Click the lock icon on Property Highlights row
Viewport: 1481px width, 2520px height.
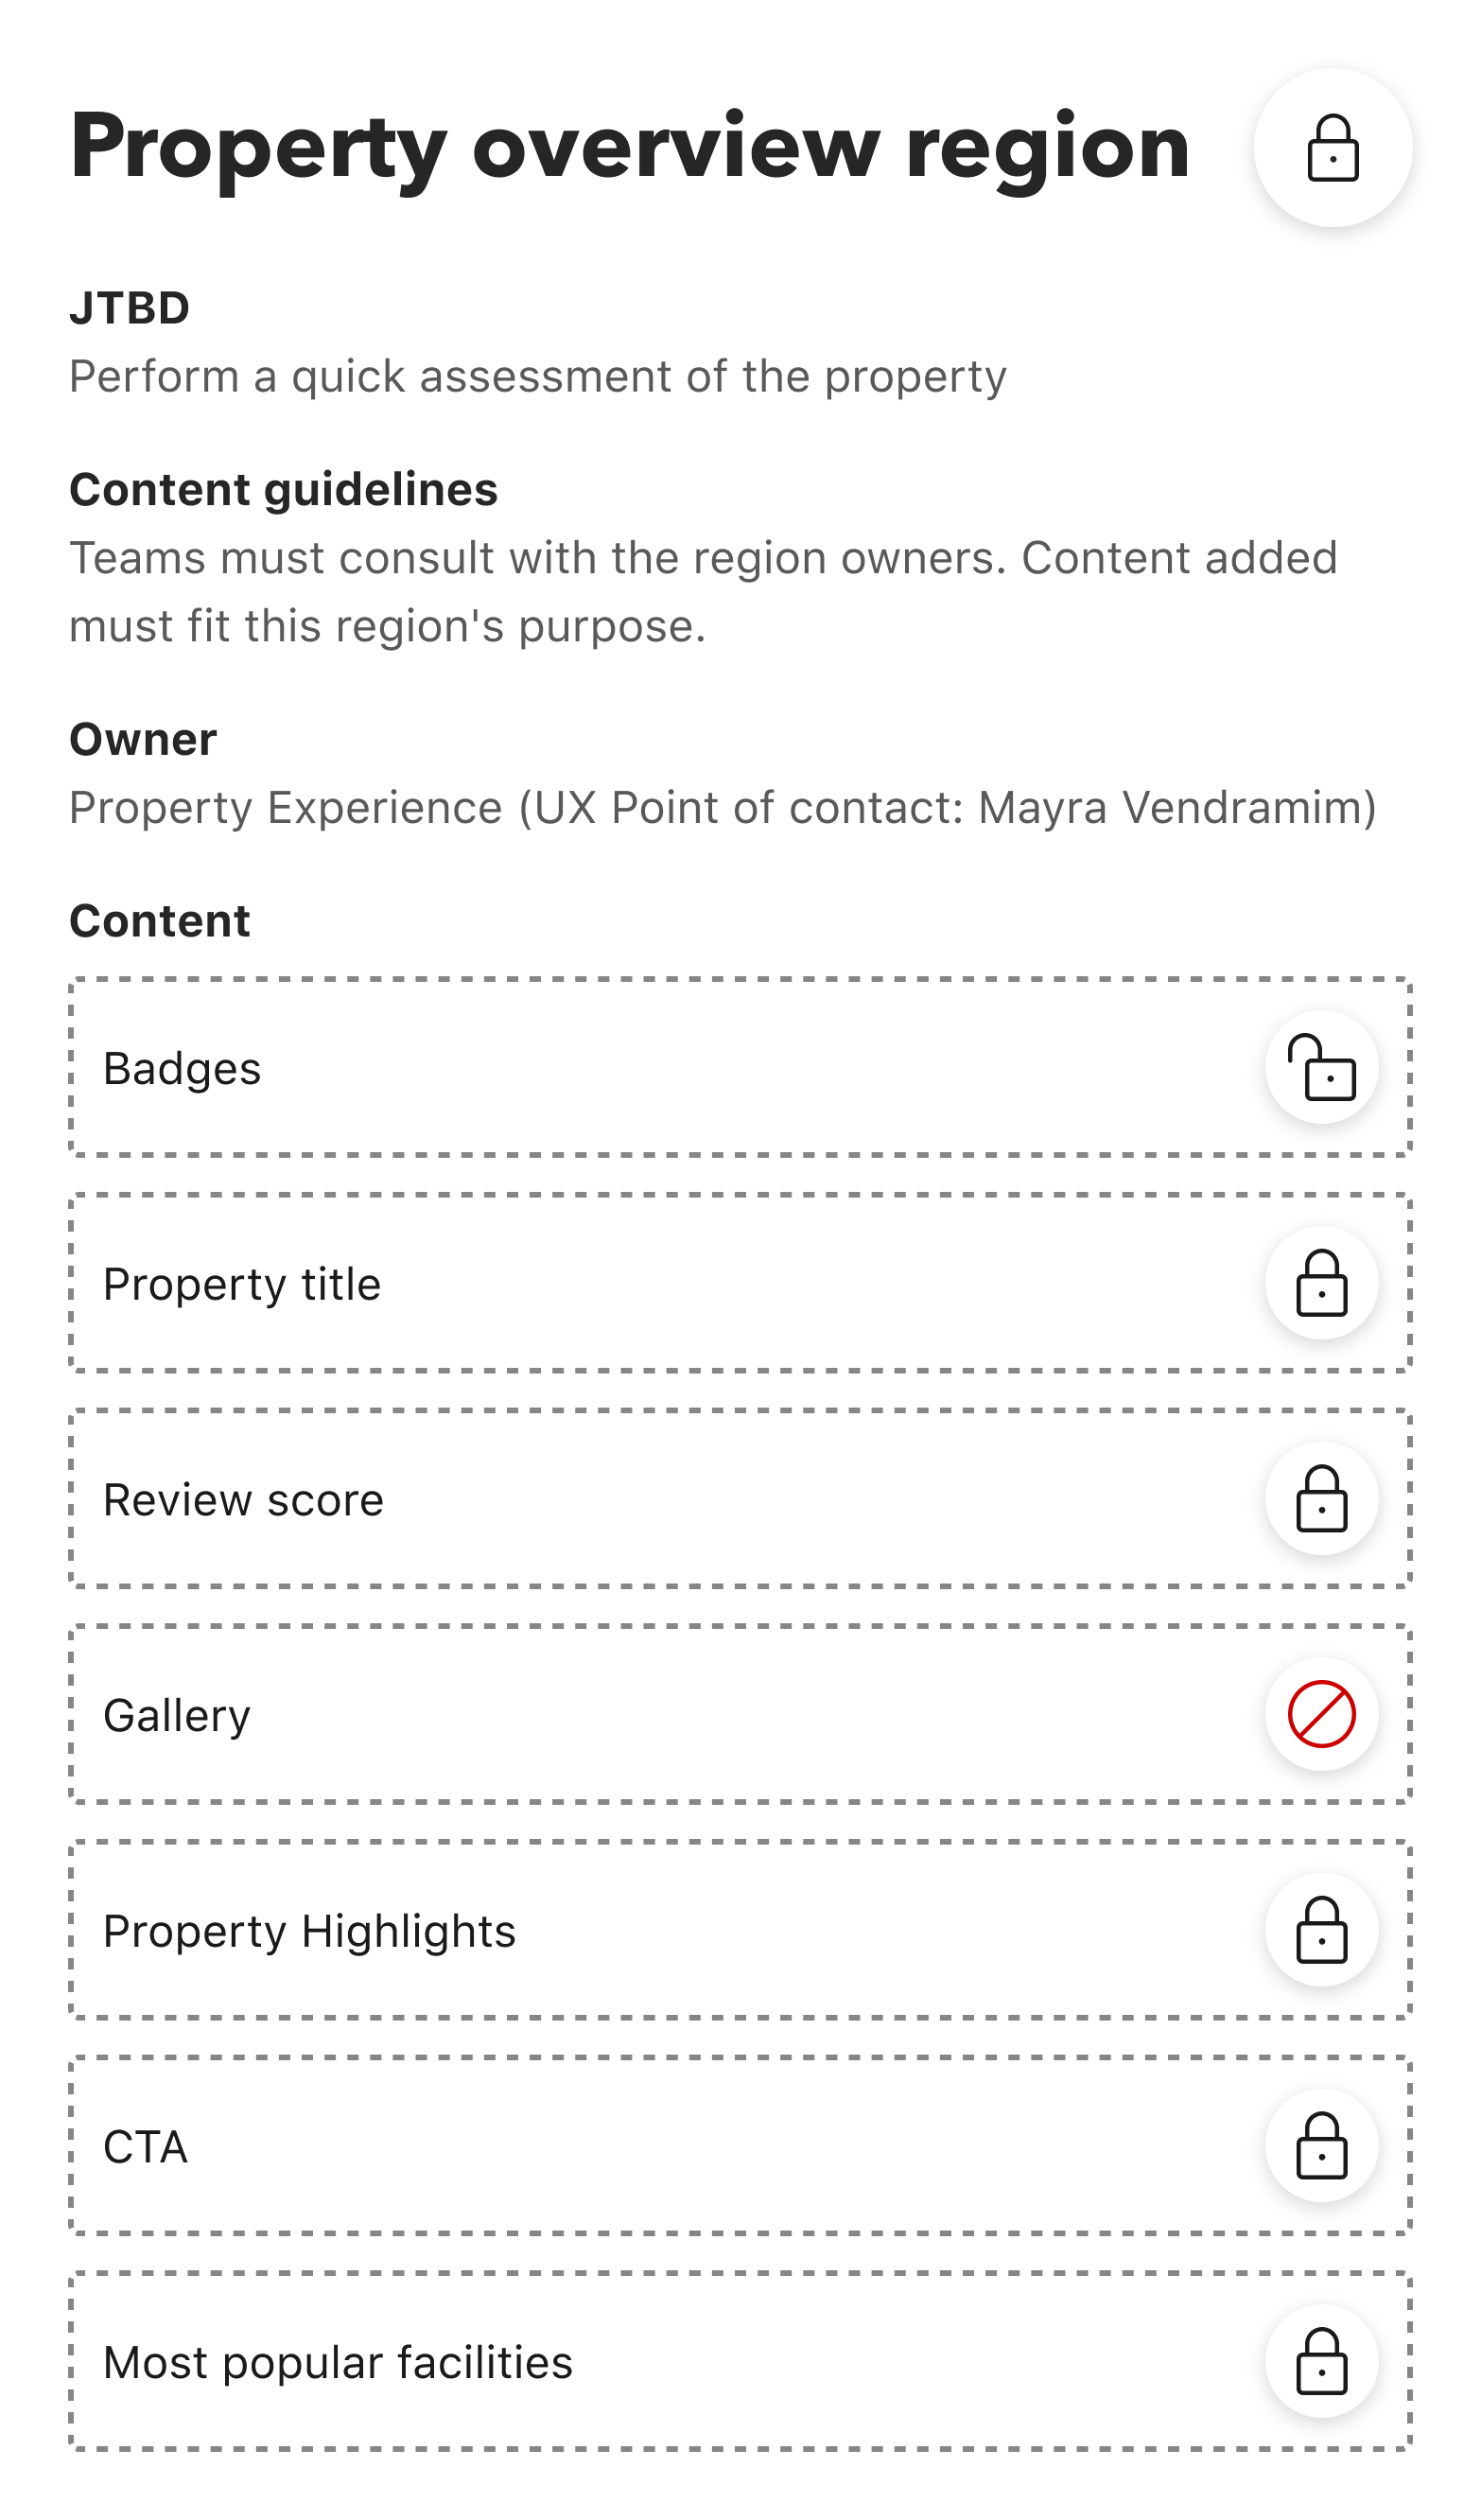1321,1930
